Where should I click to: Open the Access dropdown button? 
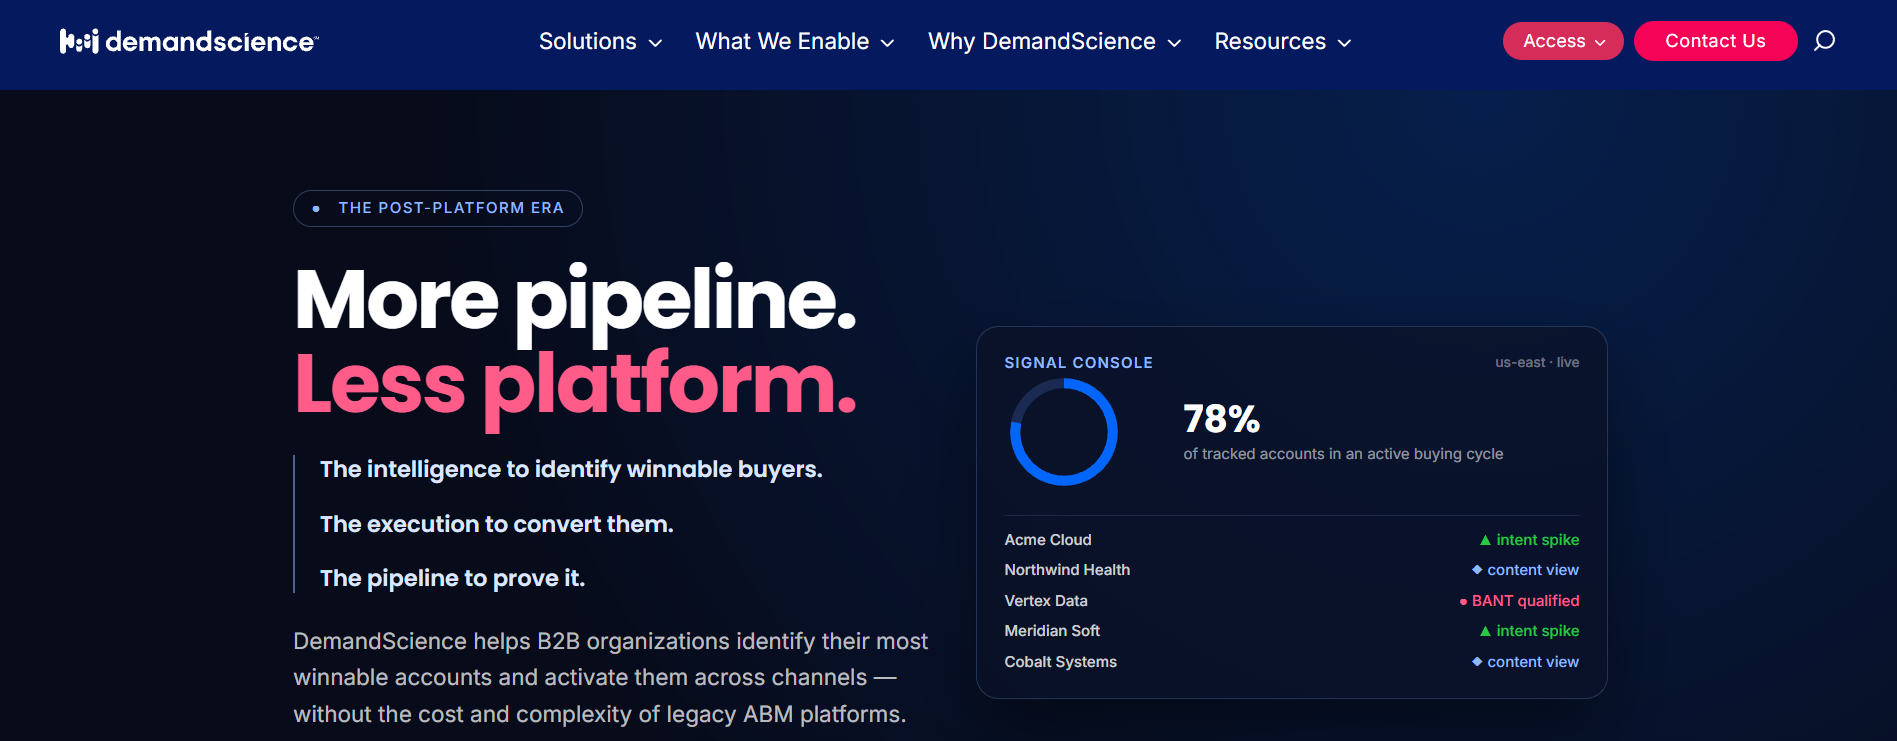tap(1563, 41)
